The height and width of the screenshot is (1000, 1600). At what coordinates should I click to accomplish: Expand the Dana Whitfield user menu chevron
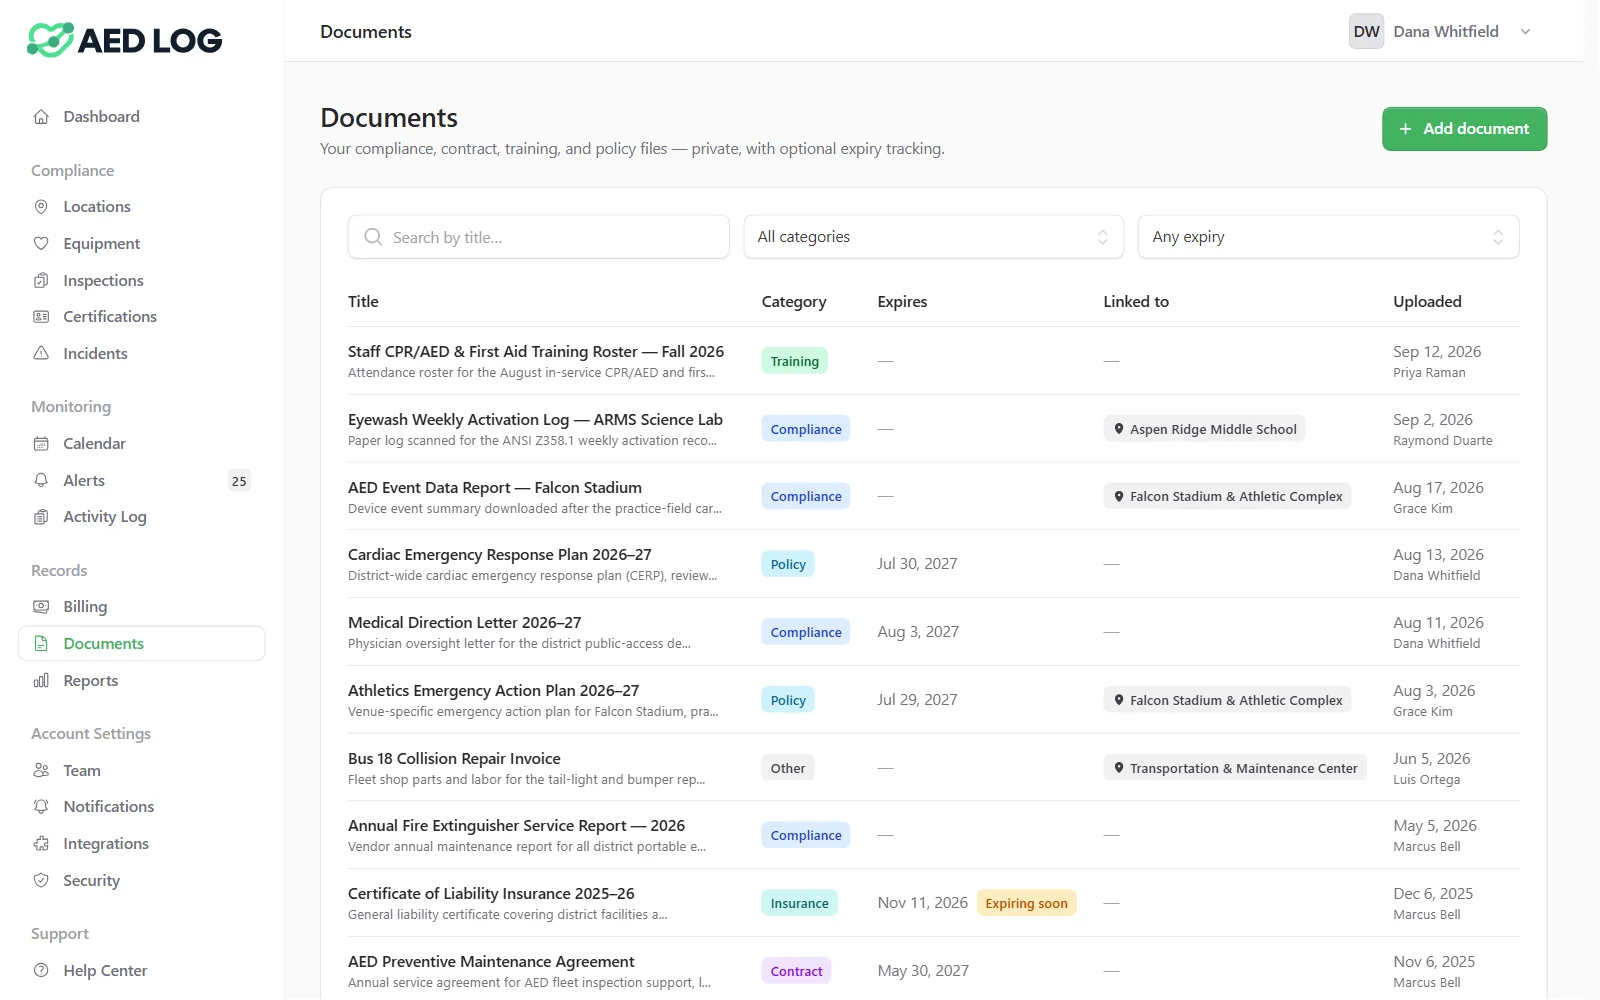click(x=1526, y=32)
